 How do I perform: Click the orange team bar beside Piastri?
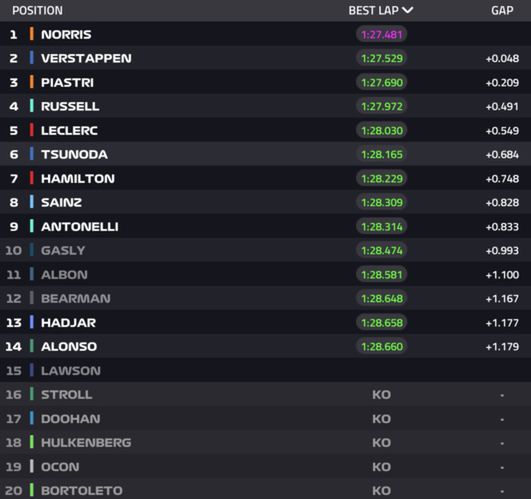(31, 82)
